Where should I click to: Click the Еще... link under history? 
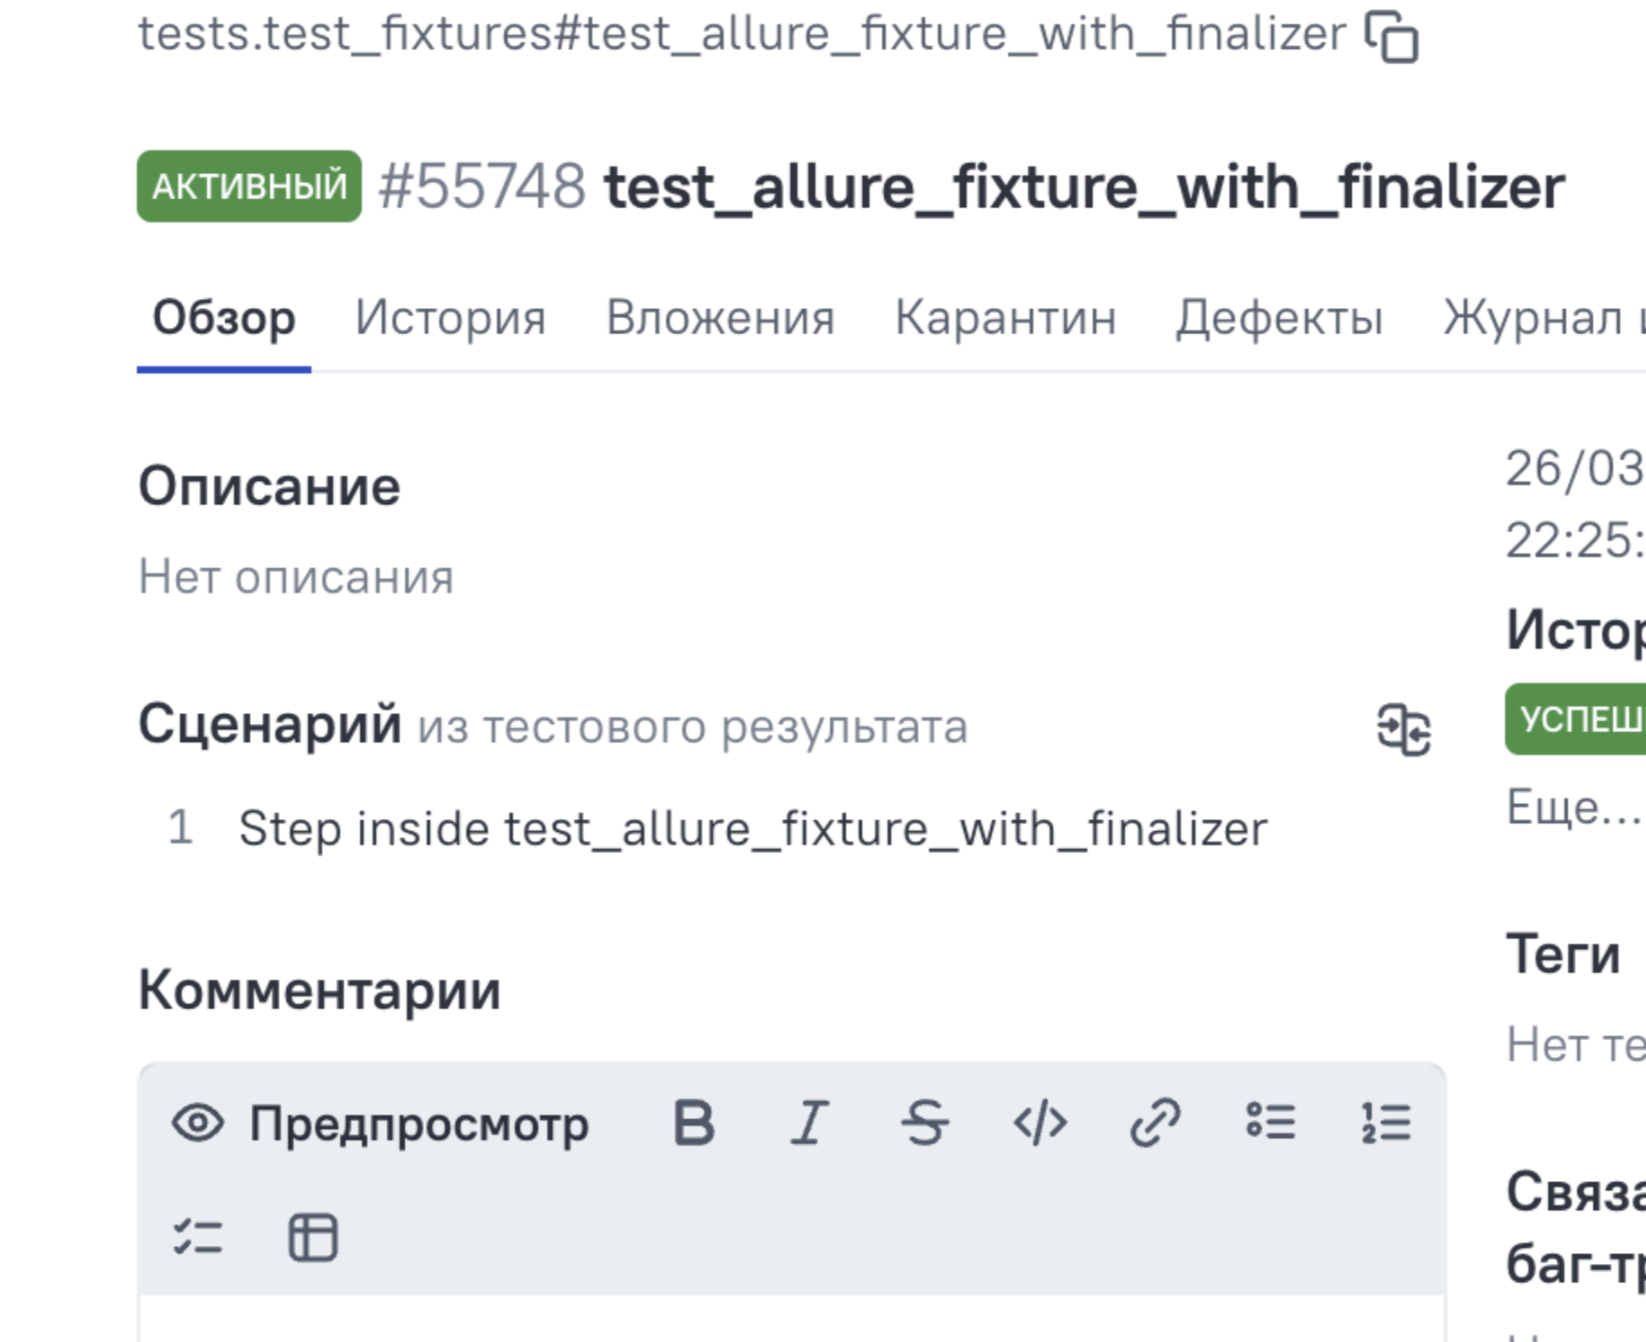1574,806
